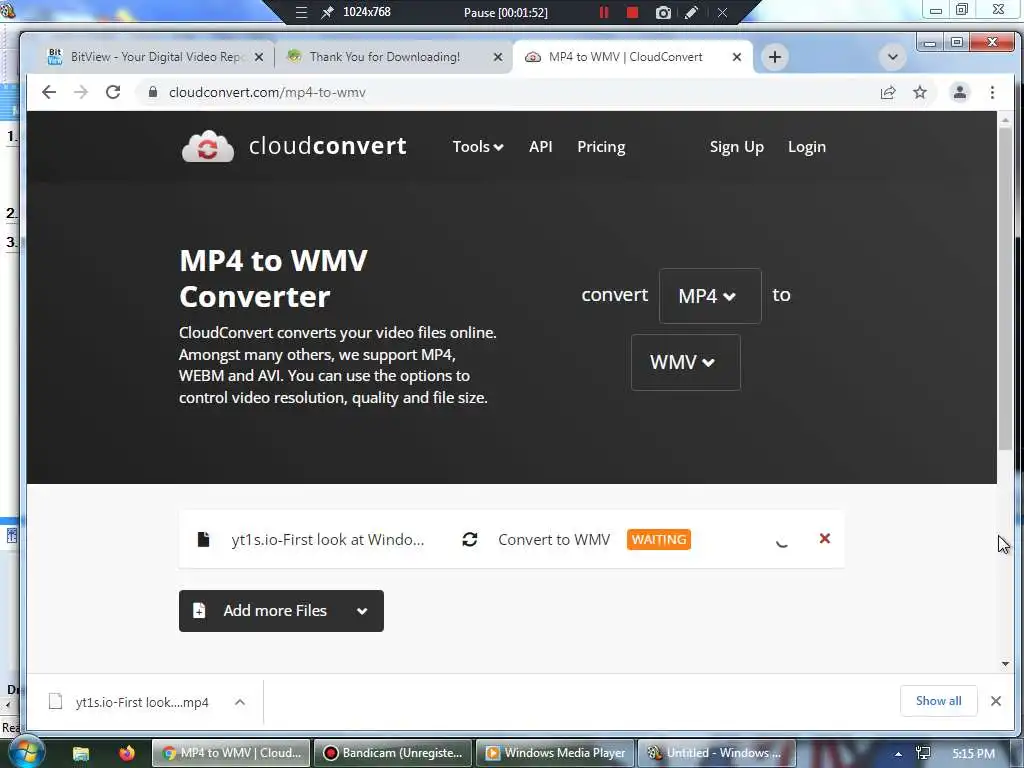Click the scrollbar down arrow

[1005, 664]
